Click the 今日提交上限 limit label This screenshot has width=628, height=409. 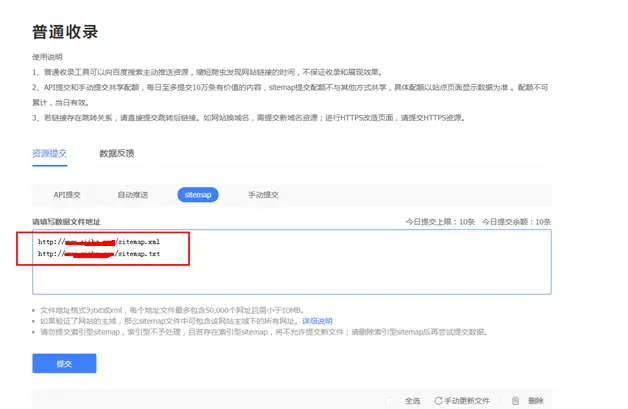point(440,222)
